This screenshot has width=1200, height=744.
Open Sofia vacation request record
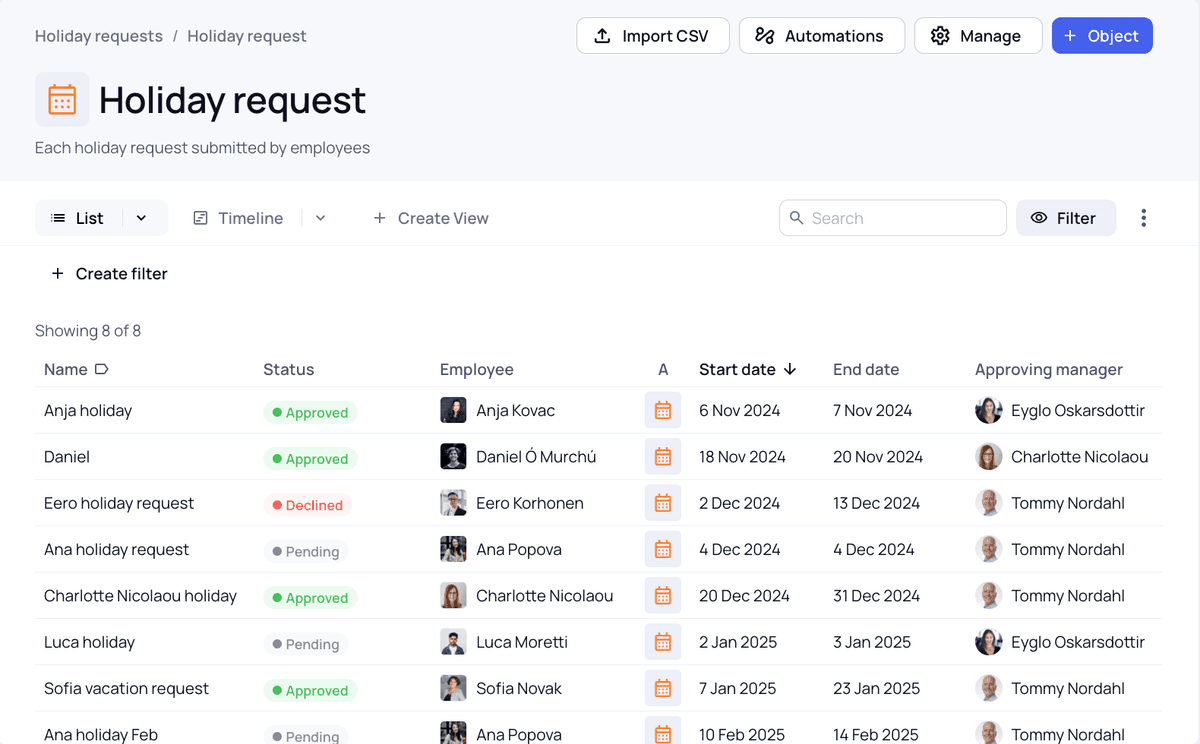(126, 688)
